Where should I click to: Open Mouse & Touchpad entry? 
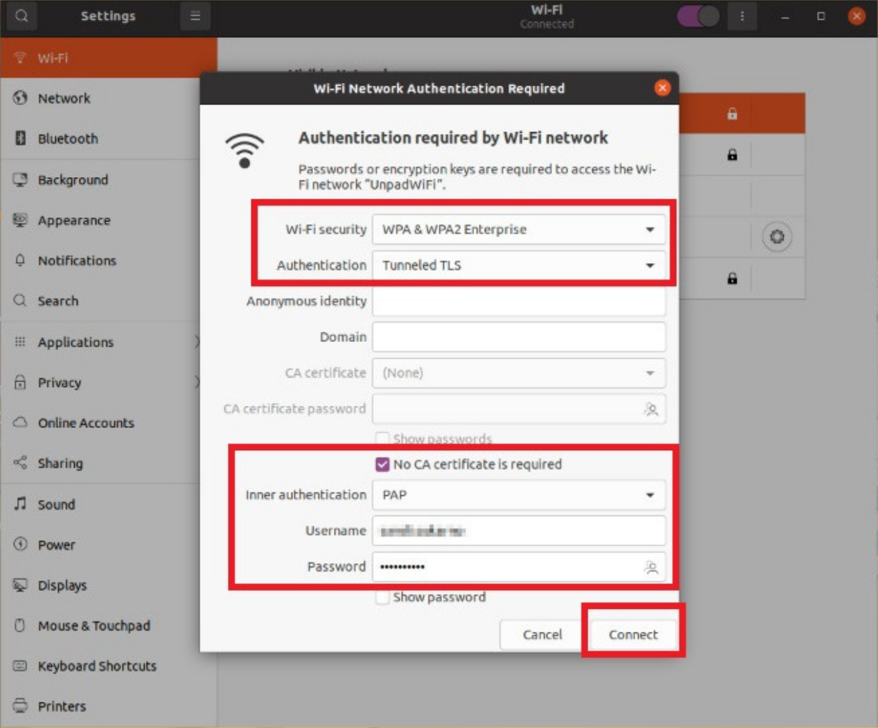click(x=109, y=626)
